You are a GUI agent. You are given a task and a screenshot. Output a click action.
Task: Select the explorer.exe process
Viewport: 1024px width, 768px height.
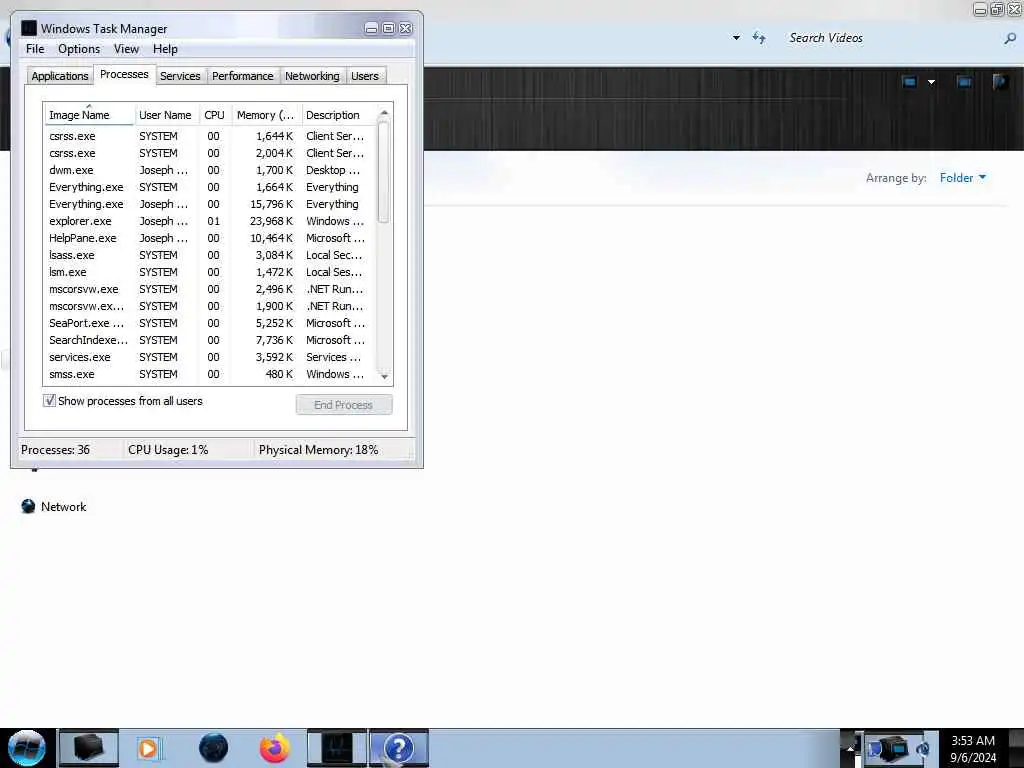pyautogui.click(x=209, y=221)
